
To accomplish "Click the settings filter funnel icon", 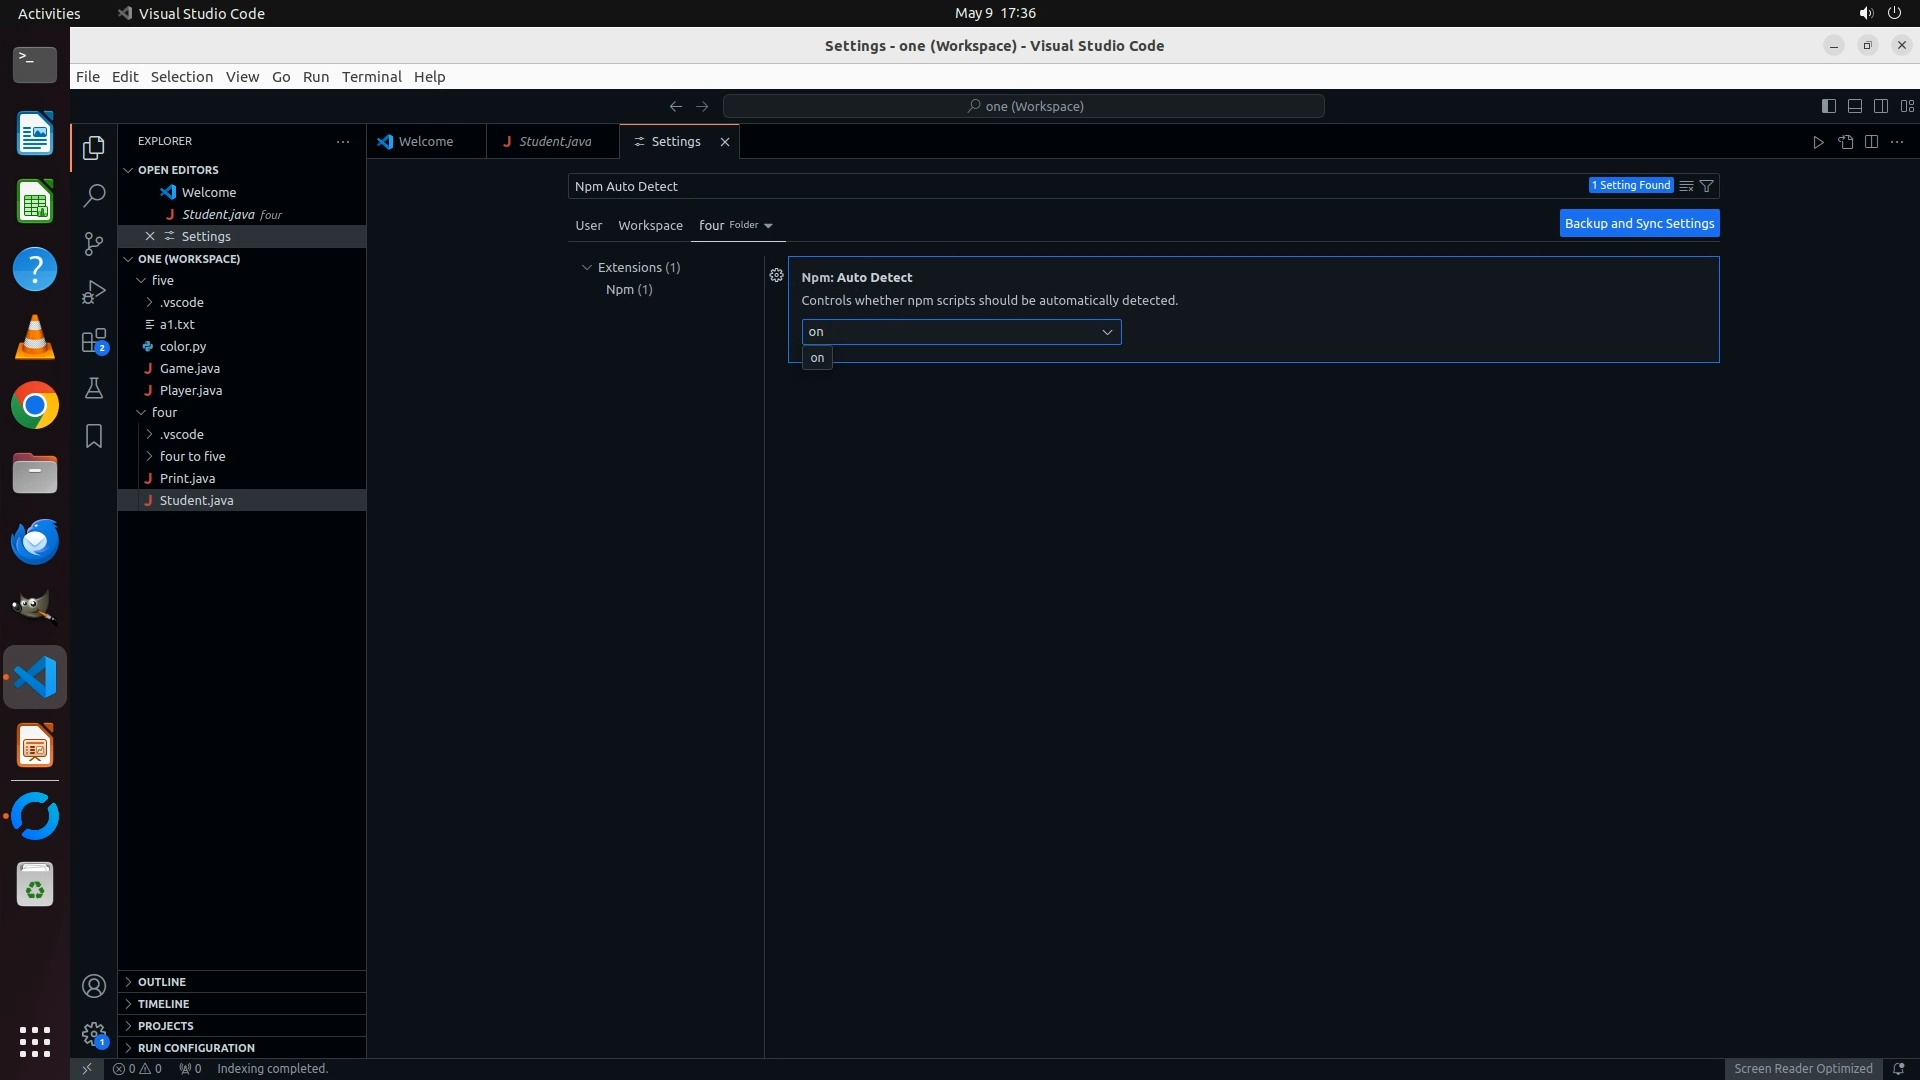I will pos(1707,186).
